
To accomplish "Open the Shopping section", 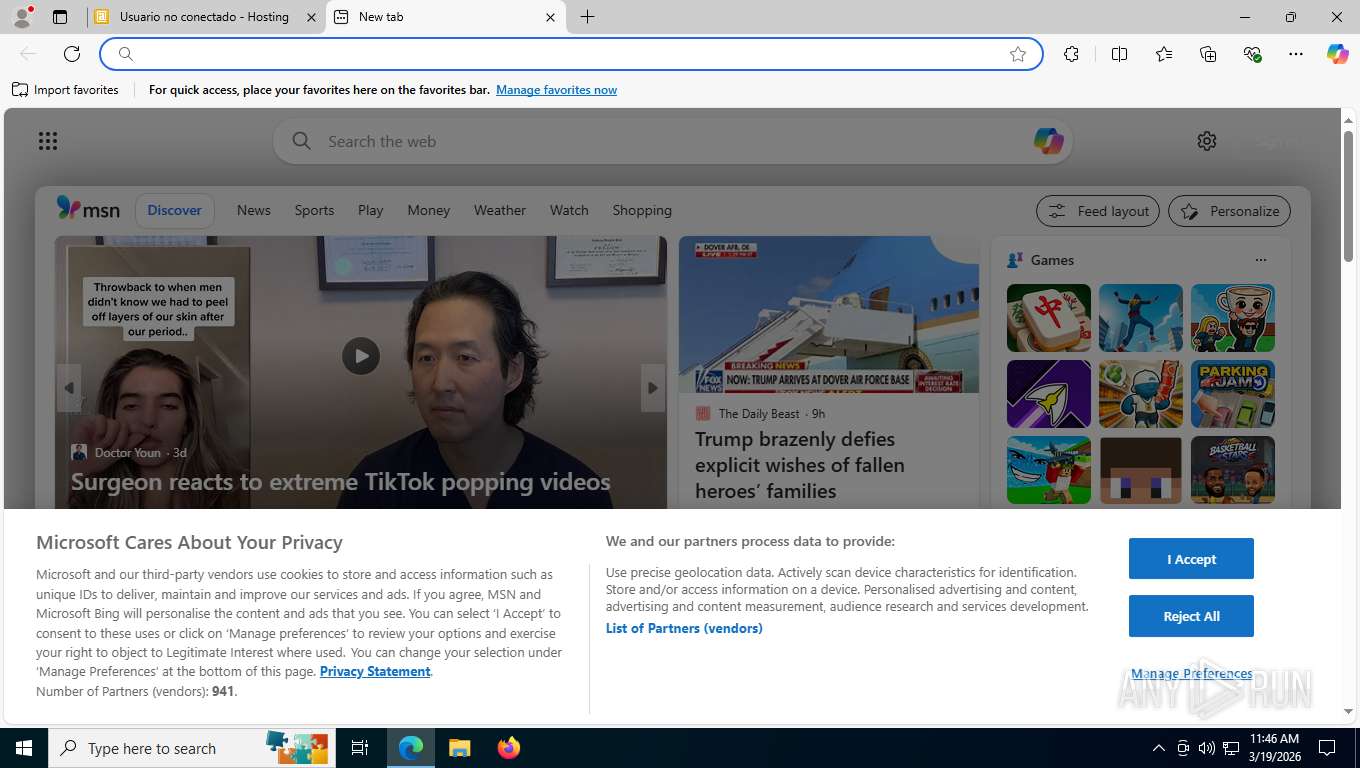I will pyautogui.click(x=642, y=210).
